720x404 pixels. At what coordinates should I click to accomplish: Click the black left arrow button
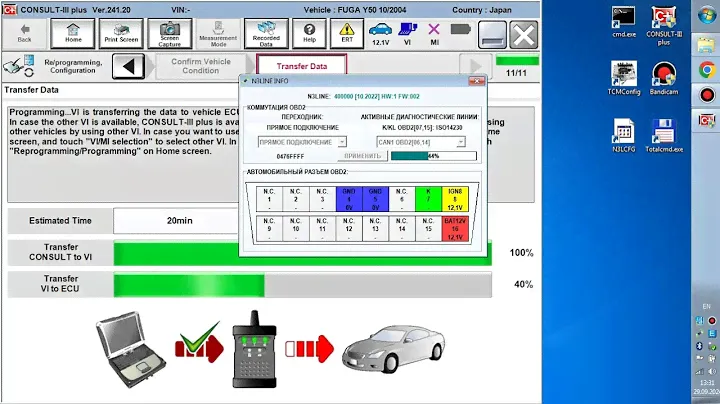click(128, 67)
